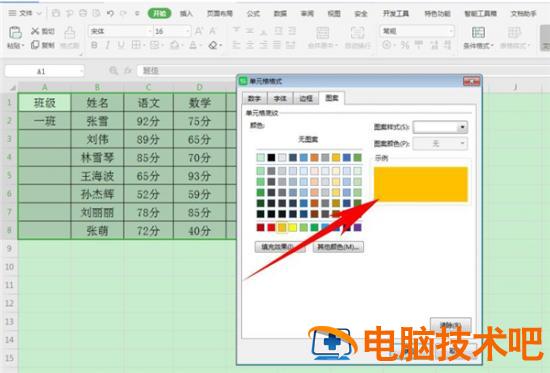Viewport: 550px width, 373px height.
Task: Pick the dark red swatch in bottom row
Action: tap(260, 228)
